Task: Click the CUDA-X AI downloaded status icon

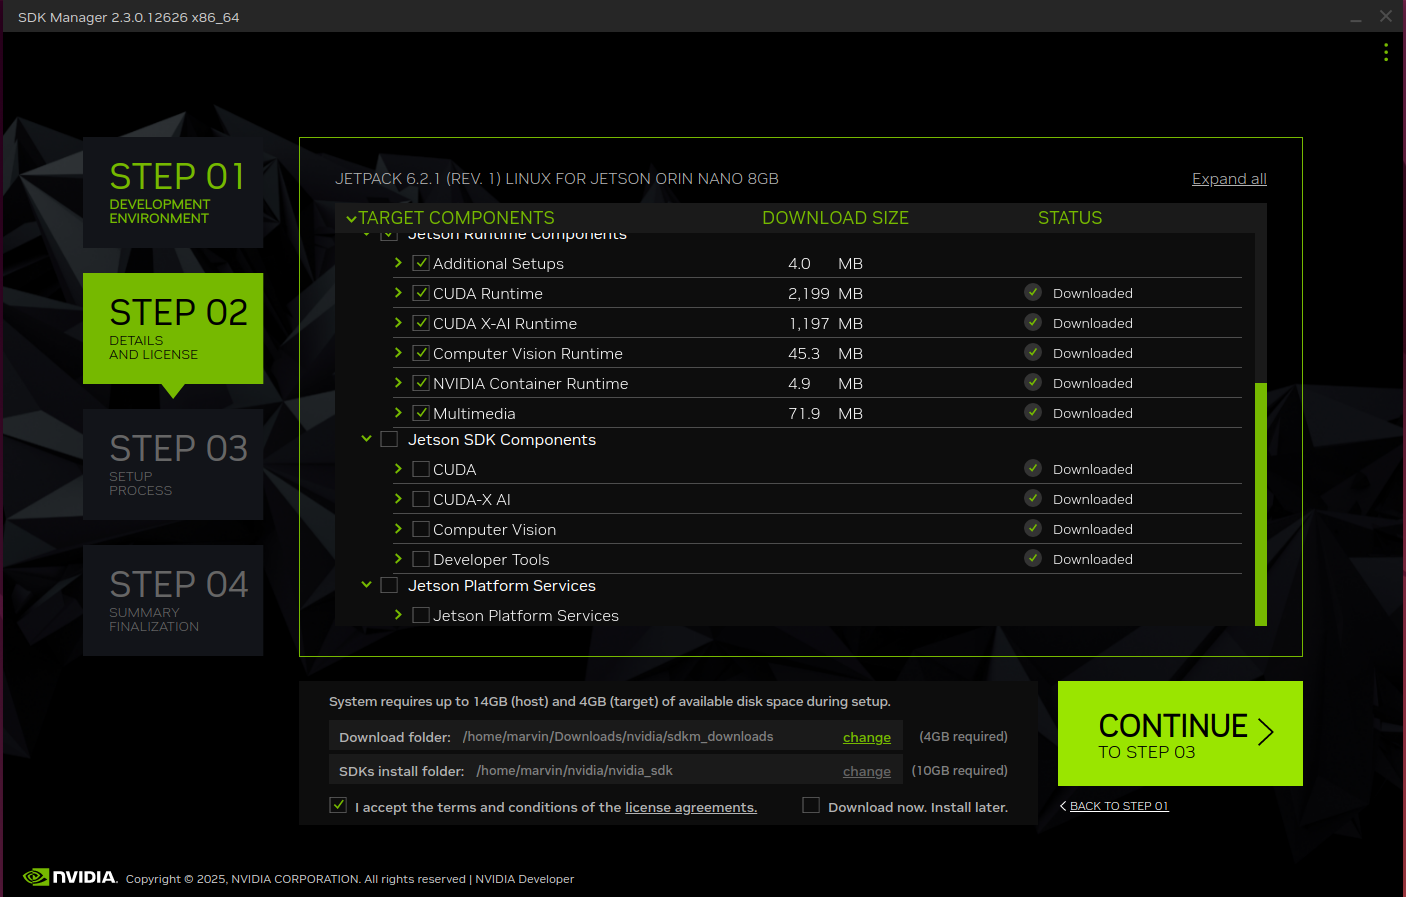Action: point(1033,498)
